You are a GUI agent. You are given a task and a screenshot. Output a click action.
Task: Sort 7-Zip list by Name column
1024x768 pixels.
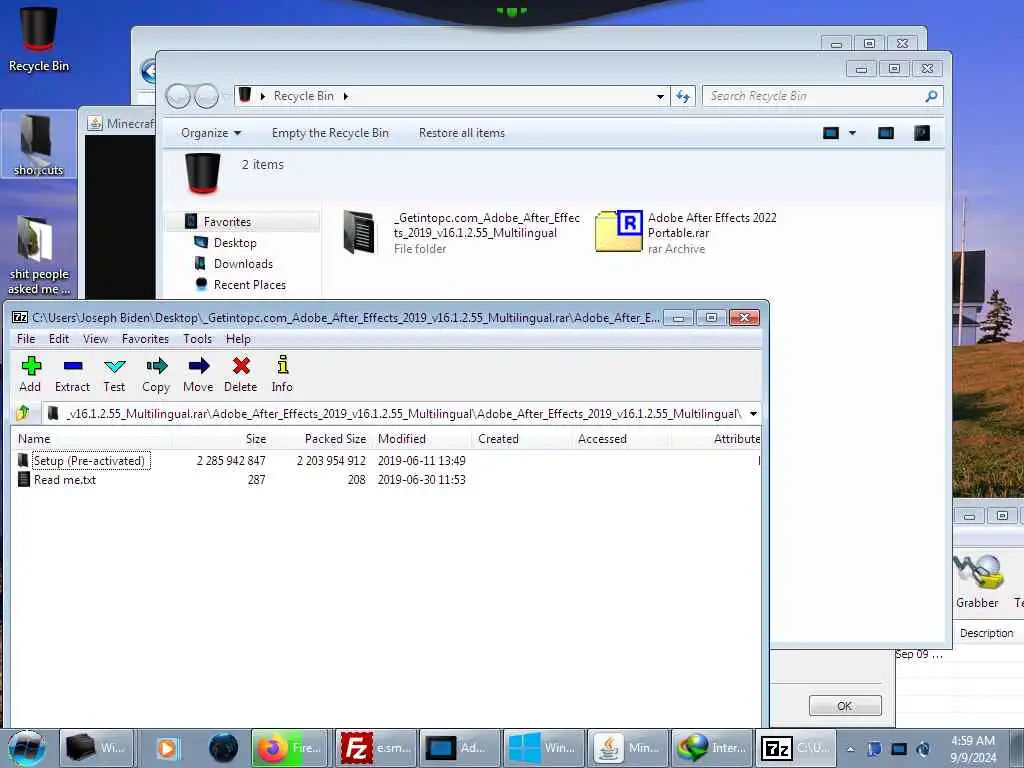pyautogui.click(x=91, y=439)
